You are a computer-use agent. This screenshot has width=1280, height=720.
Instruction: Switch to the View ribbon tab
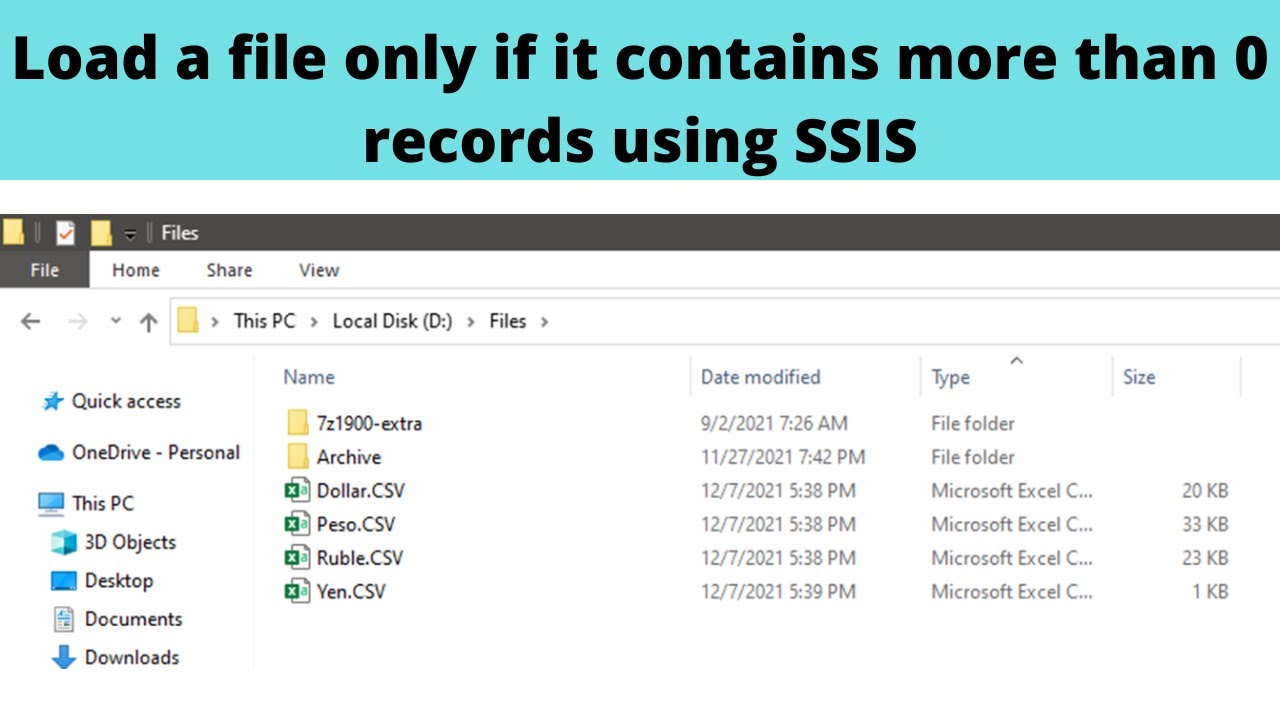[x=319, y=270]
